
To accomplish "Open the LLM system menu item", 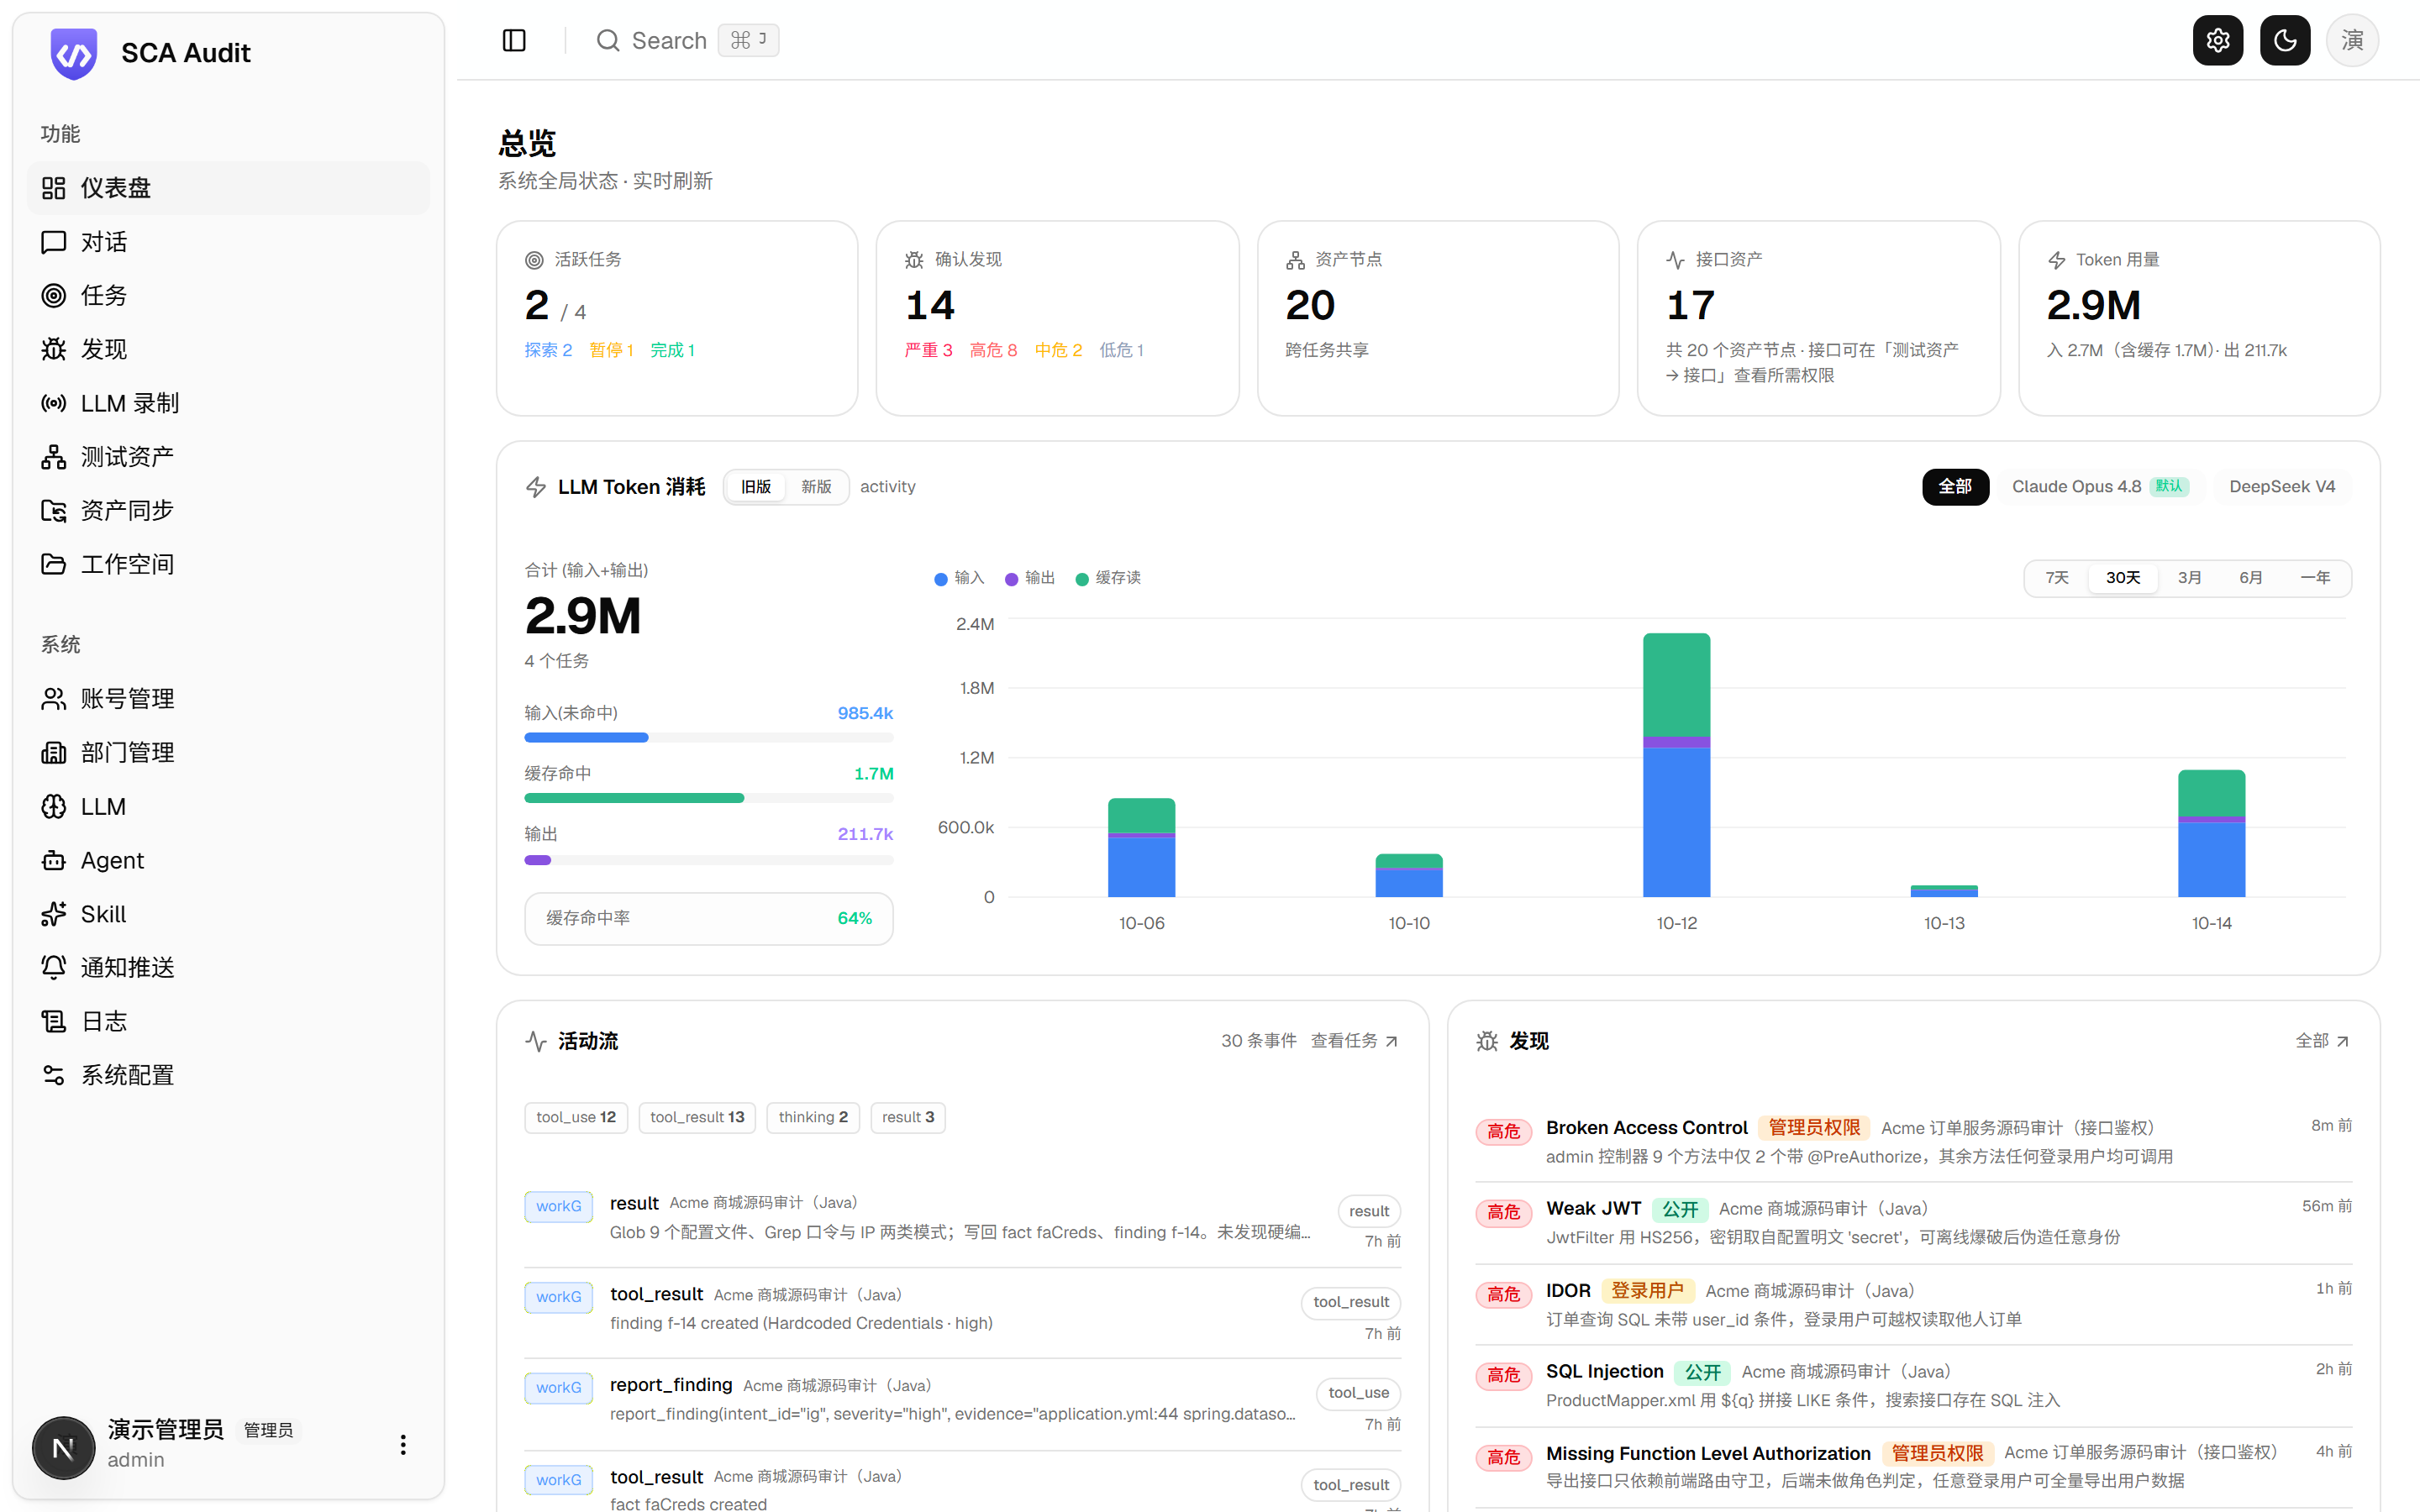I will tap(228, 806).
